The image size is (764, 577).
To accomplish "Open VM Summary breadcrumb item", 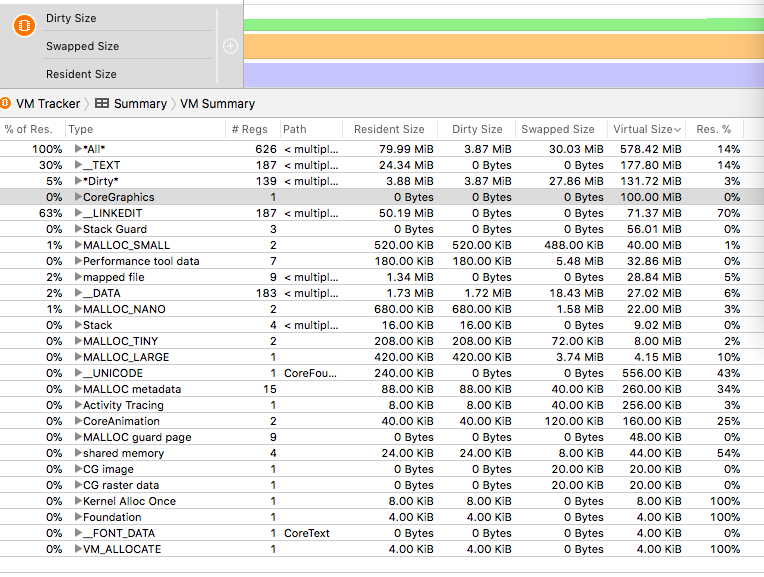I will 217,104.
